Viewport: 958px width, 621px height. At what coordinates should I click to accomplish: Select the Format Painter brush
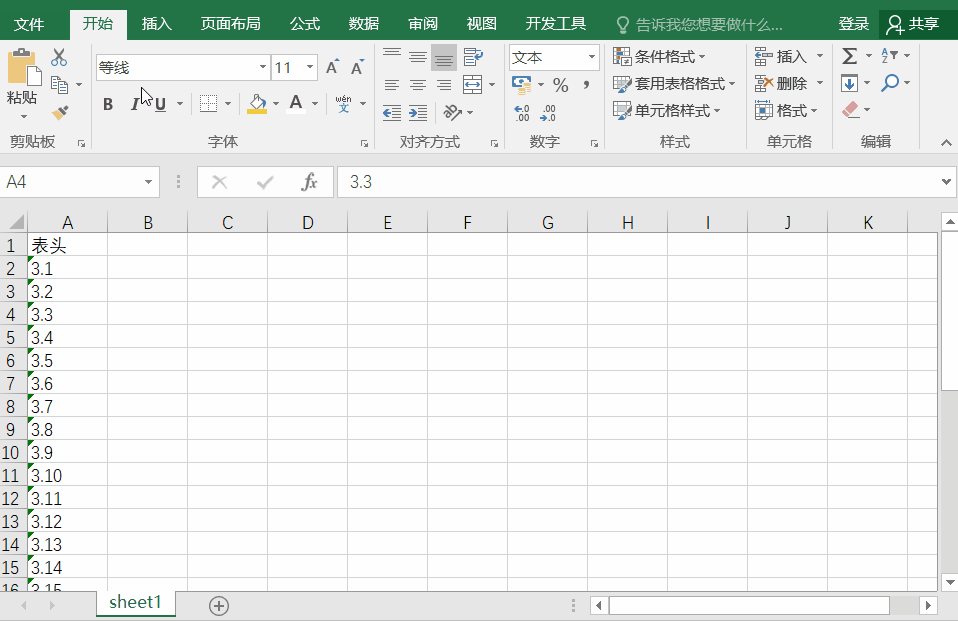tap(60, 112)
